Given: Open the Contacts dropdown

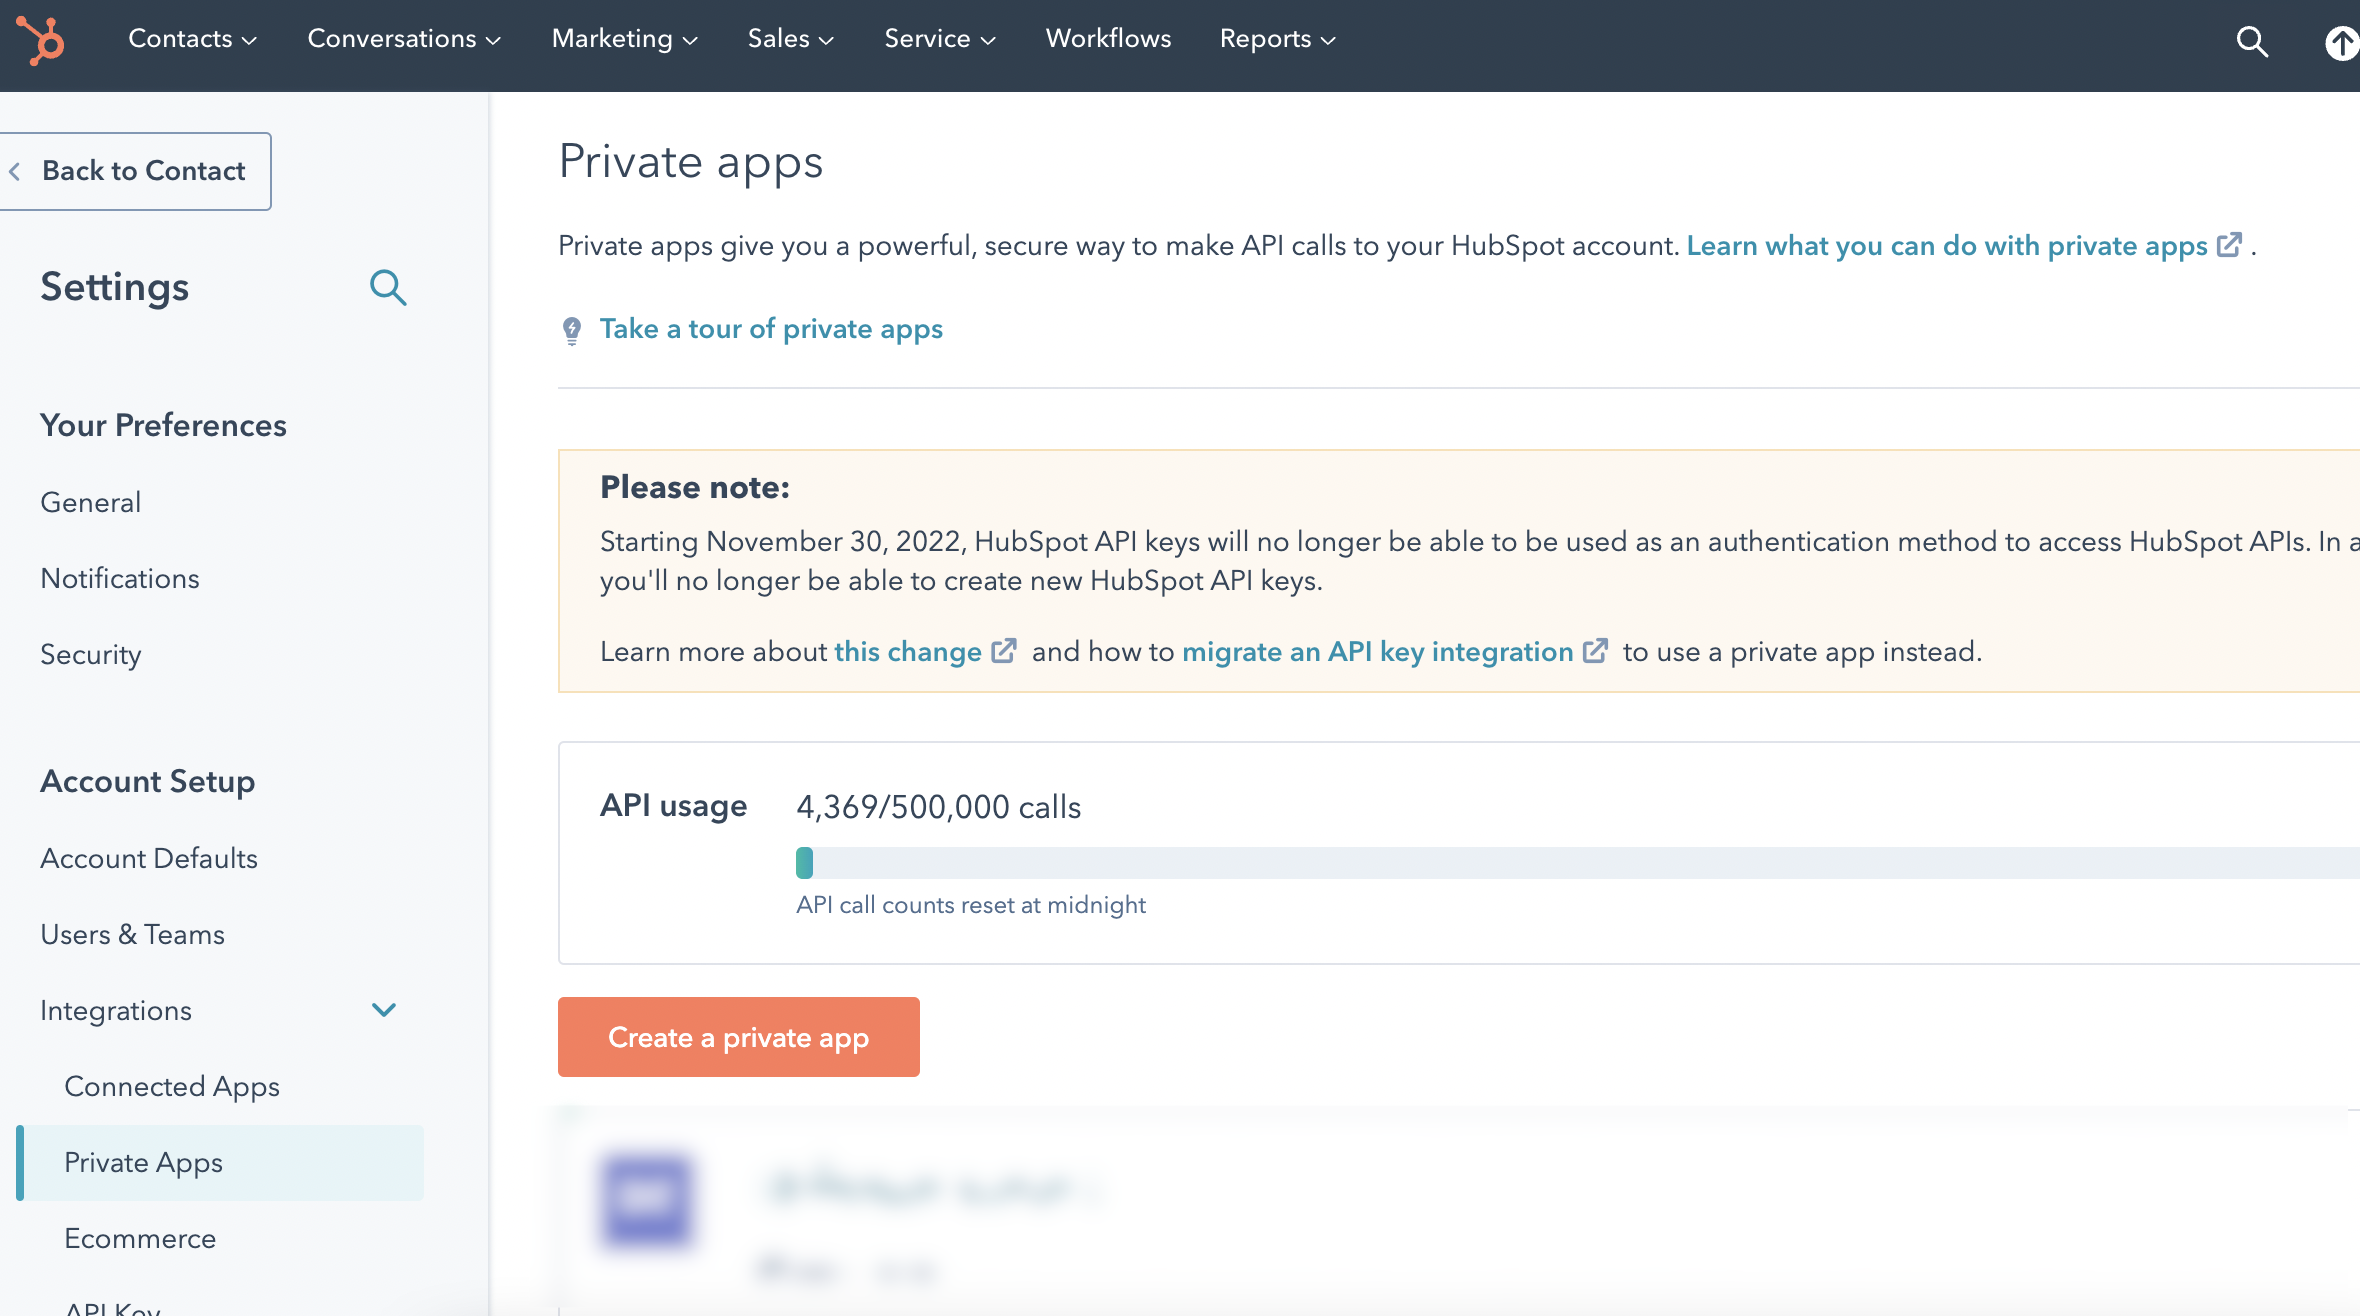Looking at the screenshot, I should click(x=191, y=39).
